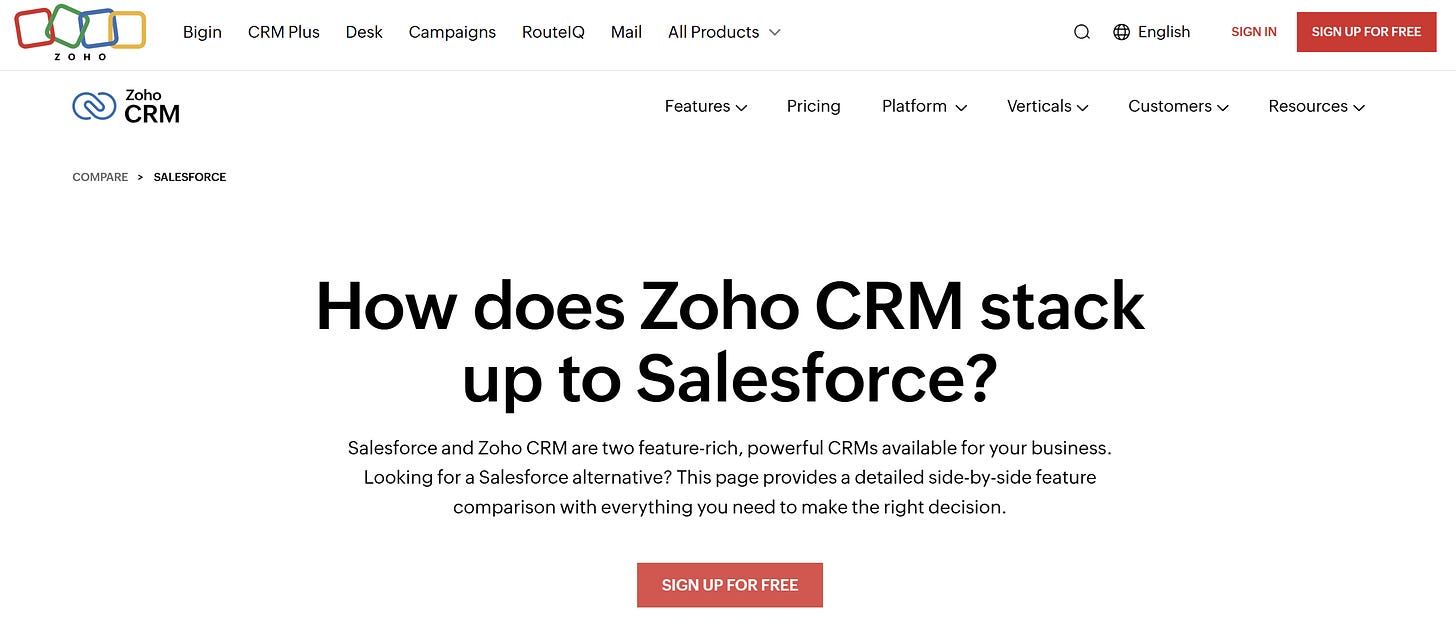This screenshot has width=1456, height=638.
Task: Click the Zoho CRM logo
Action: (124, 105)
